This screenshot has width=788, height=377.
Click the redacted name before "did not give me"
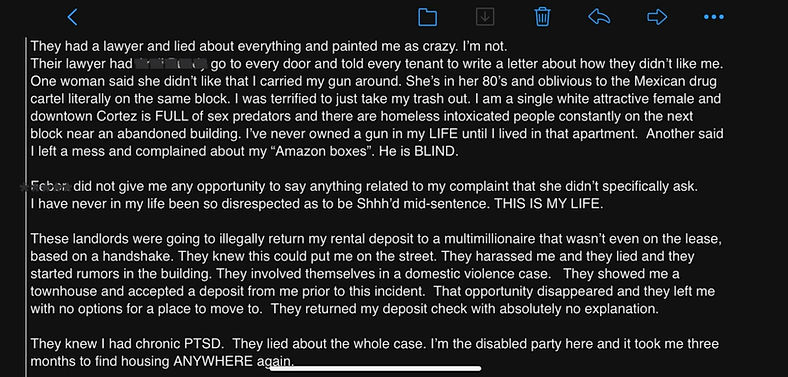click(45, 186)
